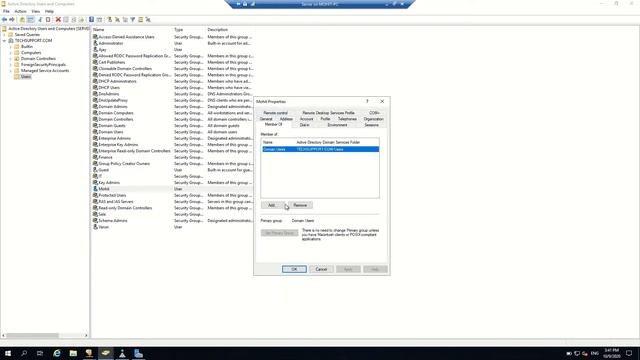Collapse the TECHSUPPORT.COM tree node
Screen dimensions: 640x360
coord(4,41)
